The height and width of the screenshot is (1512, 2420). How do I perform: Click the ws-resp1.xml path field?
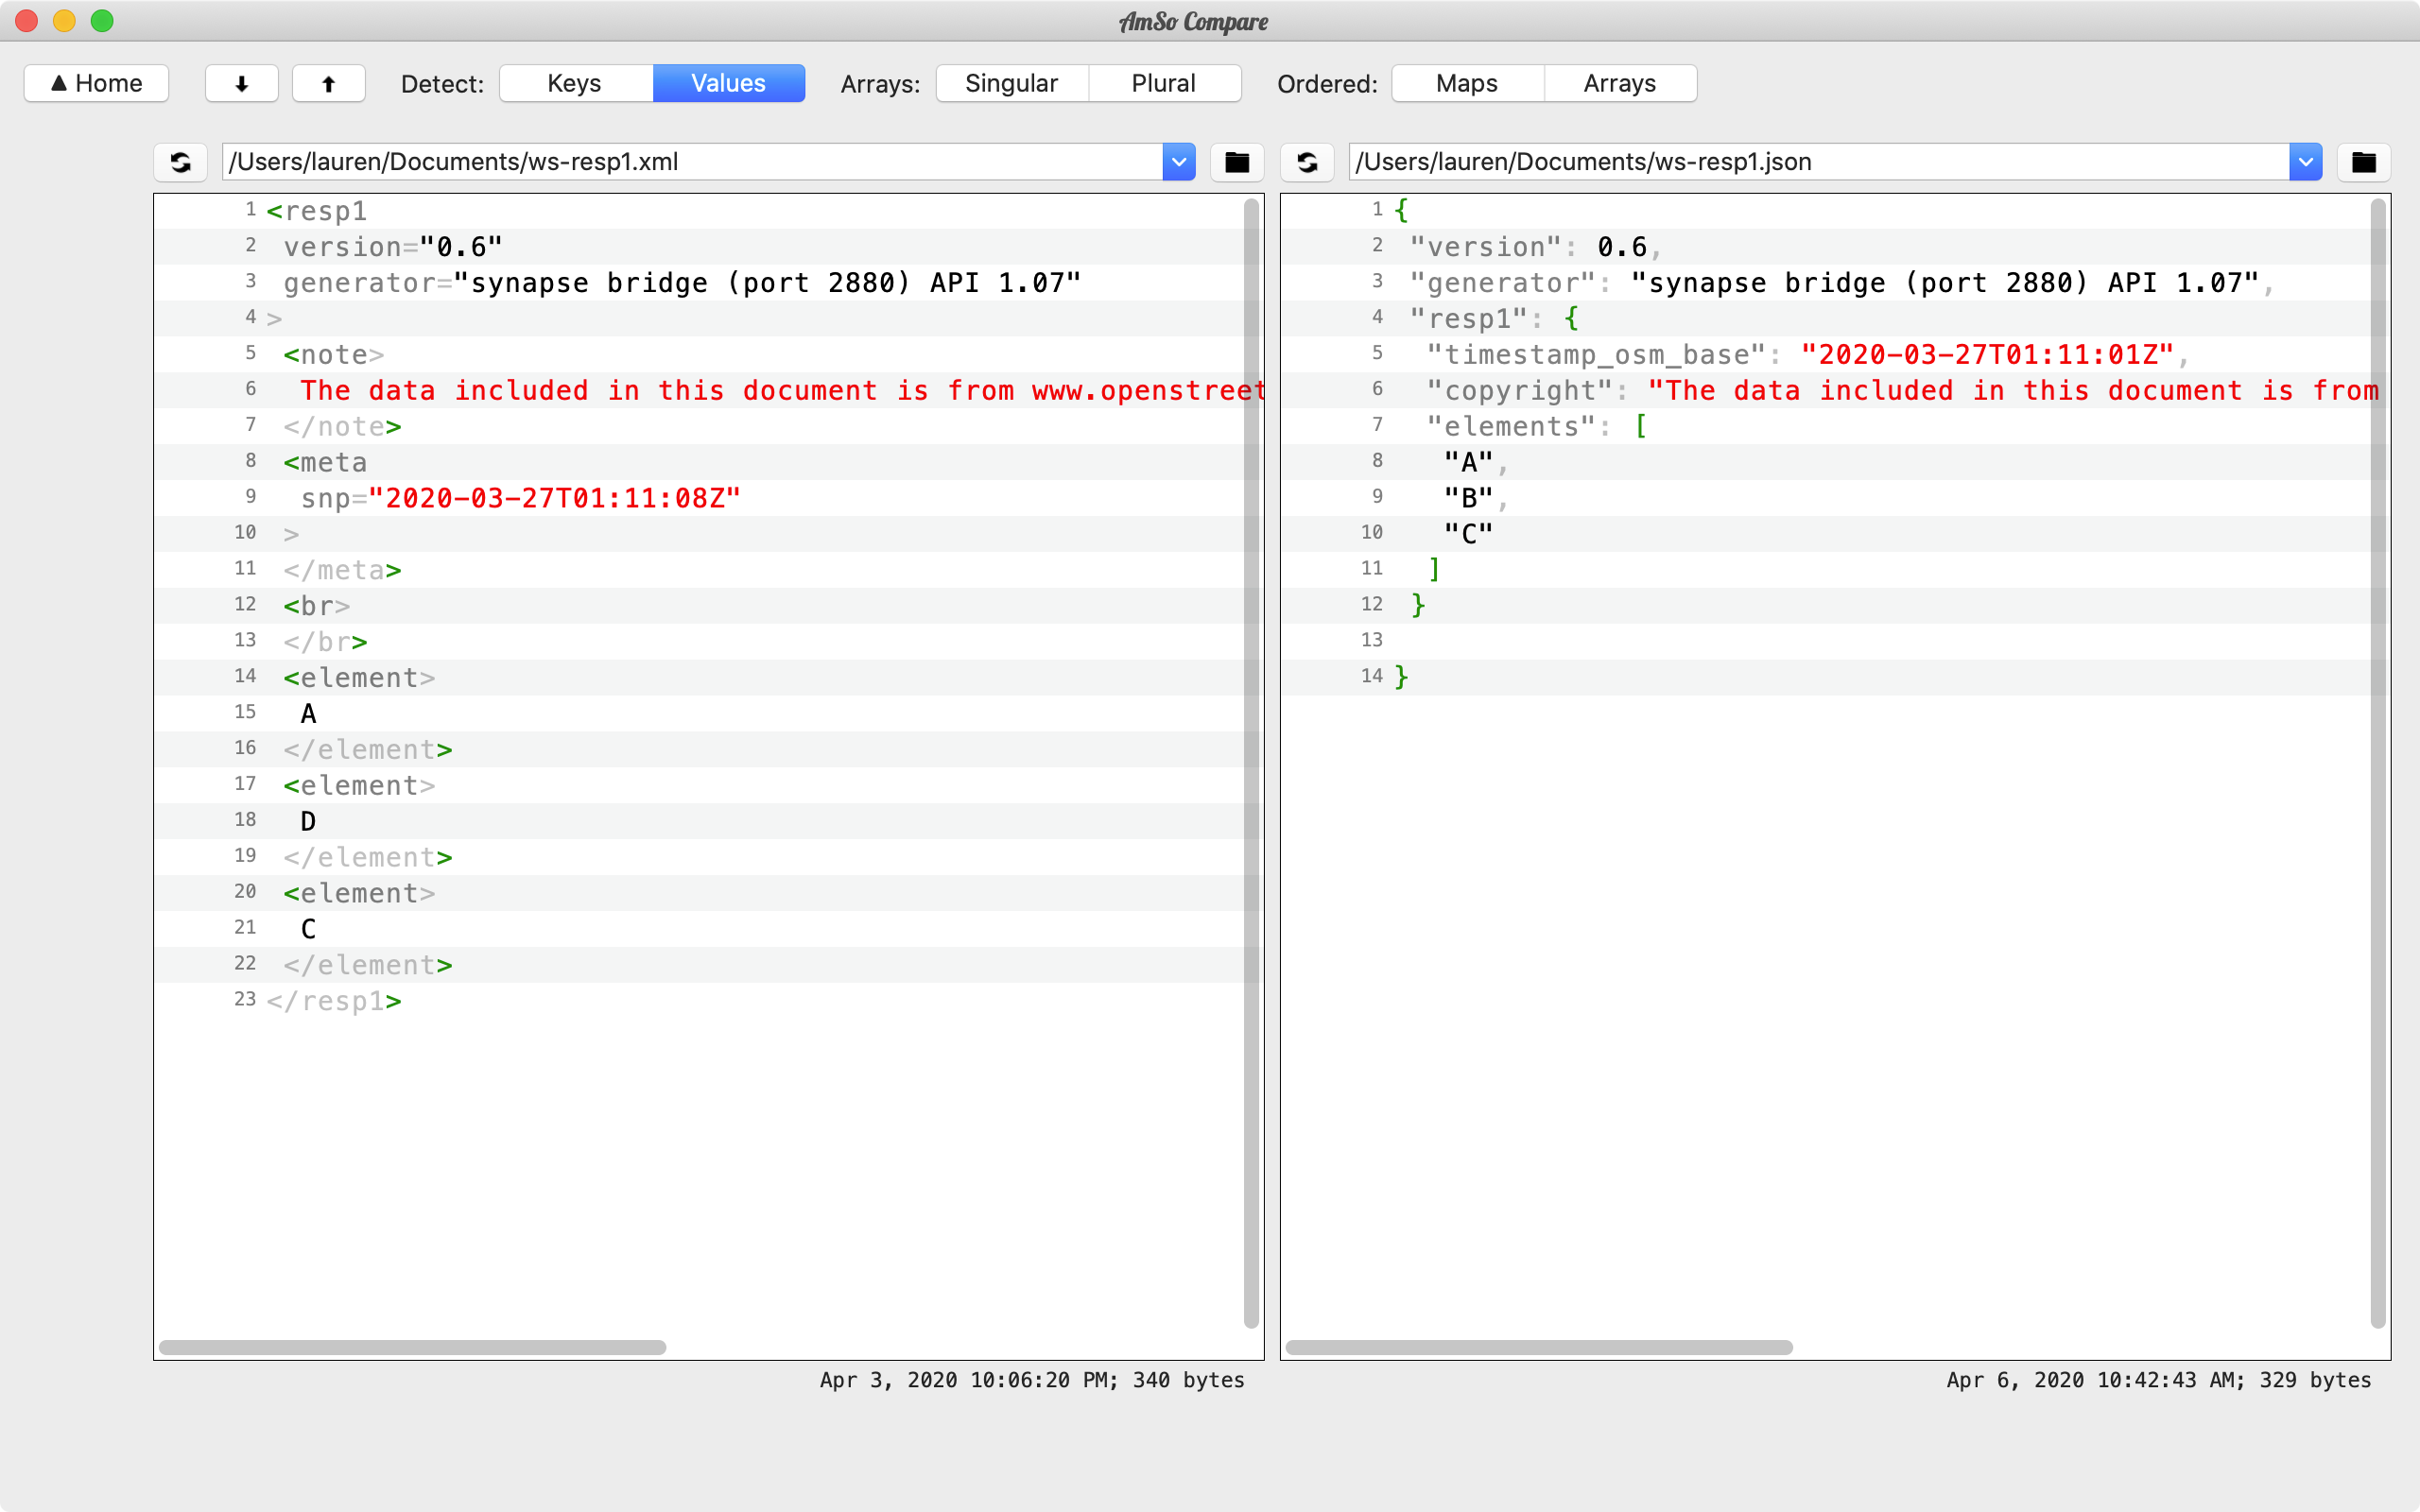pyautogui.click(x=692, y=162)
